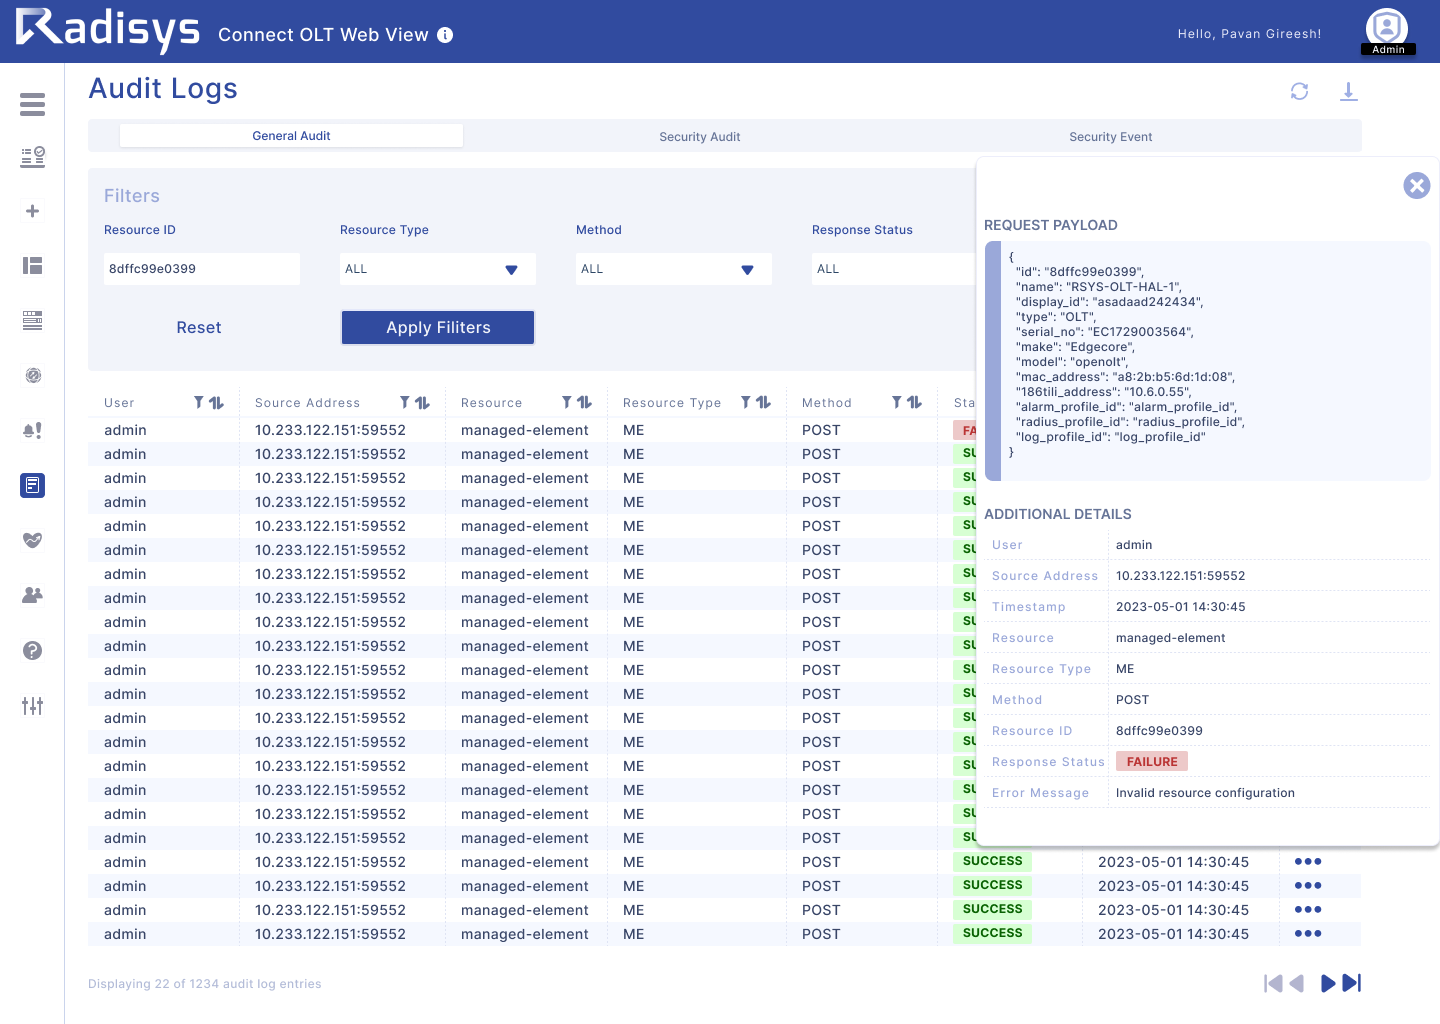Viewport: 1440px width, 1024px height.
Task: Open the users icon in the sidebar
Action: (32, 595)
